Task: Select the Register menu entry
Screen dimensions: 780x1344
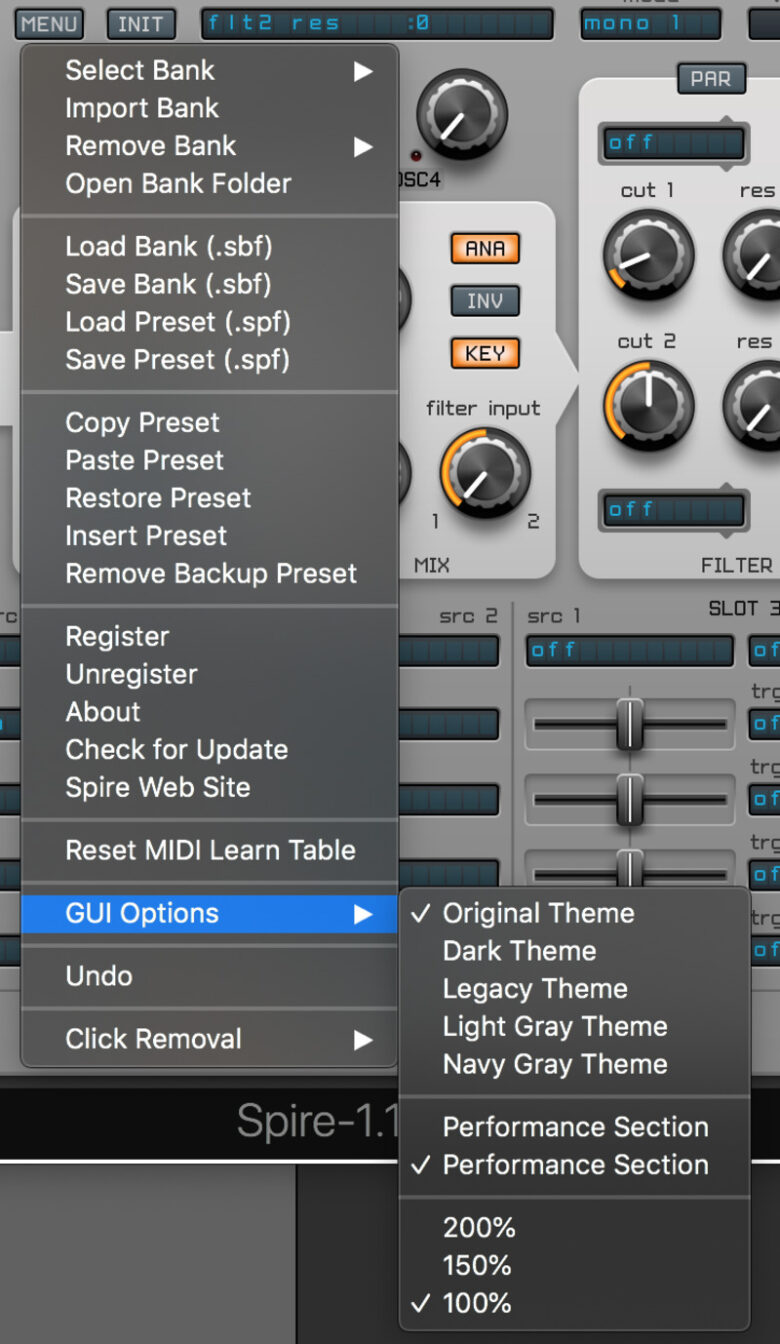Action: tap(210, 637)
